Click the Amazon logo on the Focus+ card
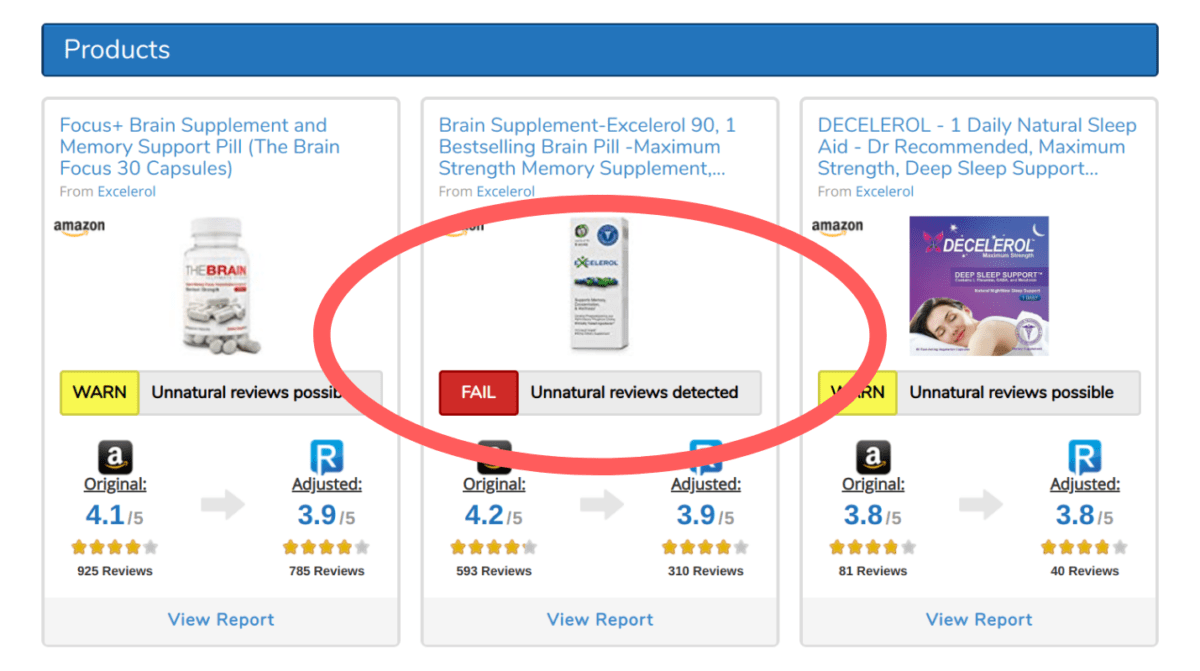1200x671 pixels. [x=79, y=227]
